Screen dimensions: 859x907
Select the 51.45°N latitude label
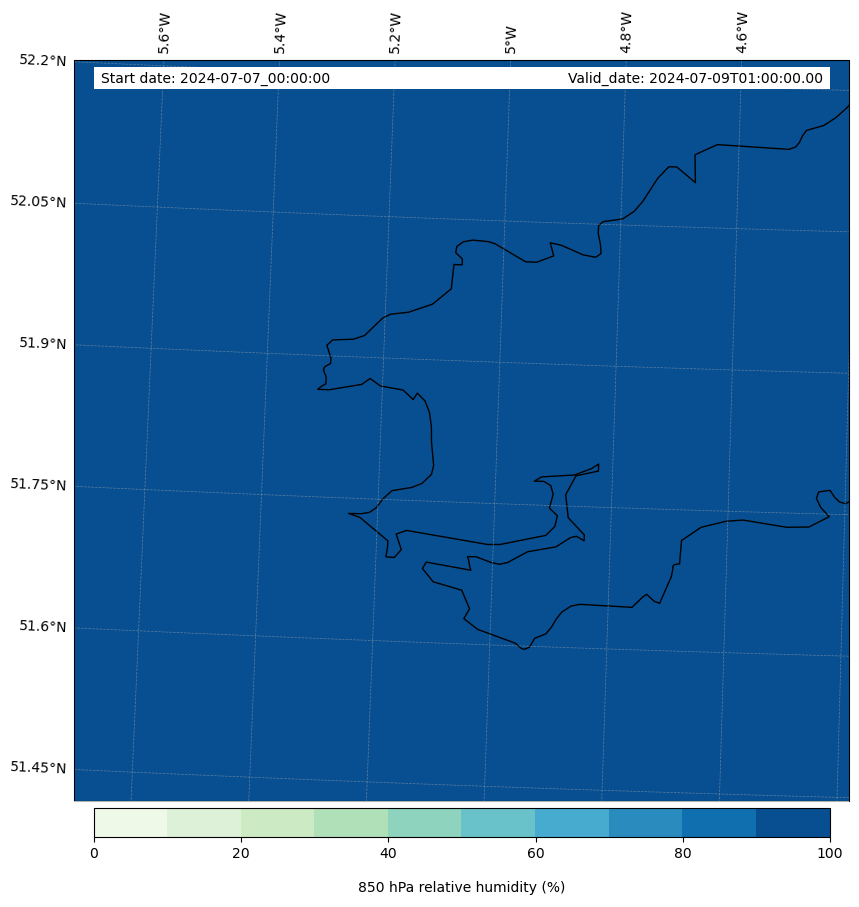click(x=38, y=768)
